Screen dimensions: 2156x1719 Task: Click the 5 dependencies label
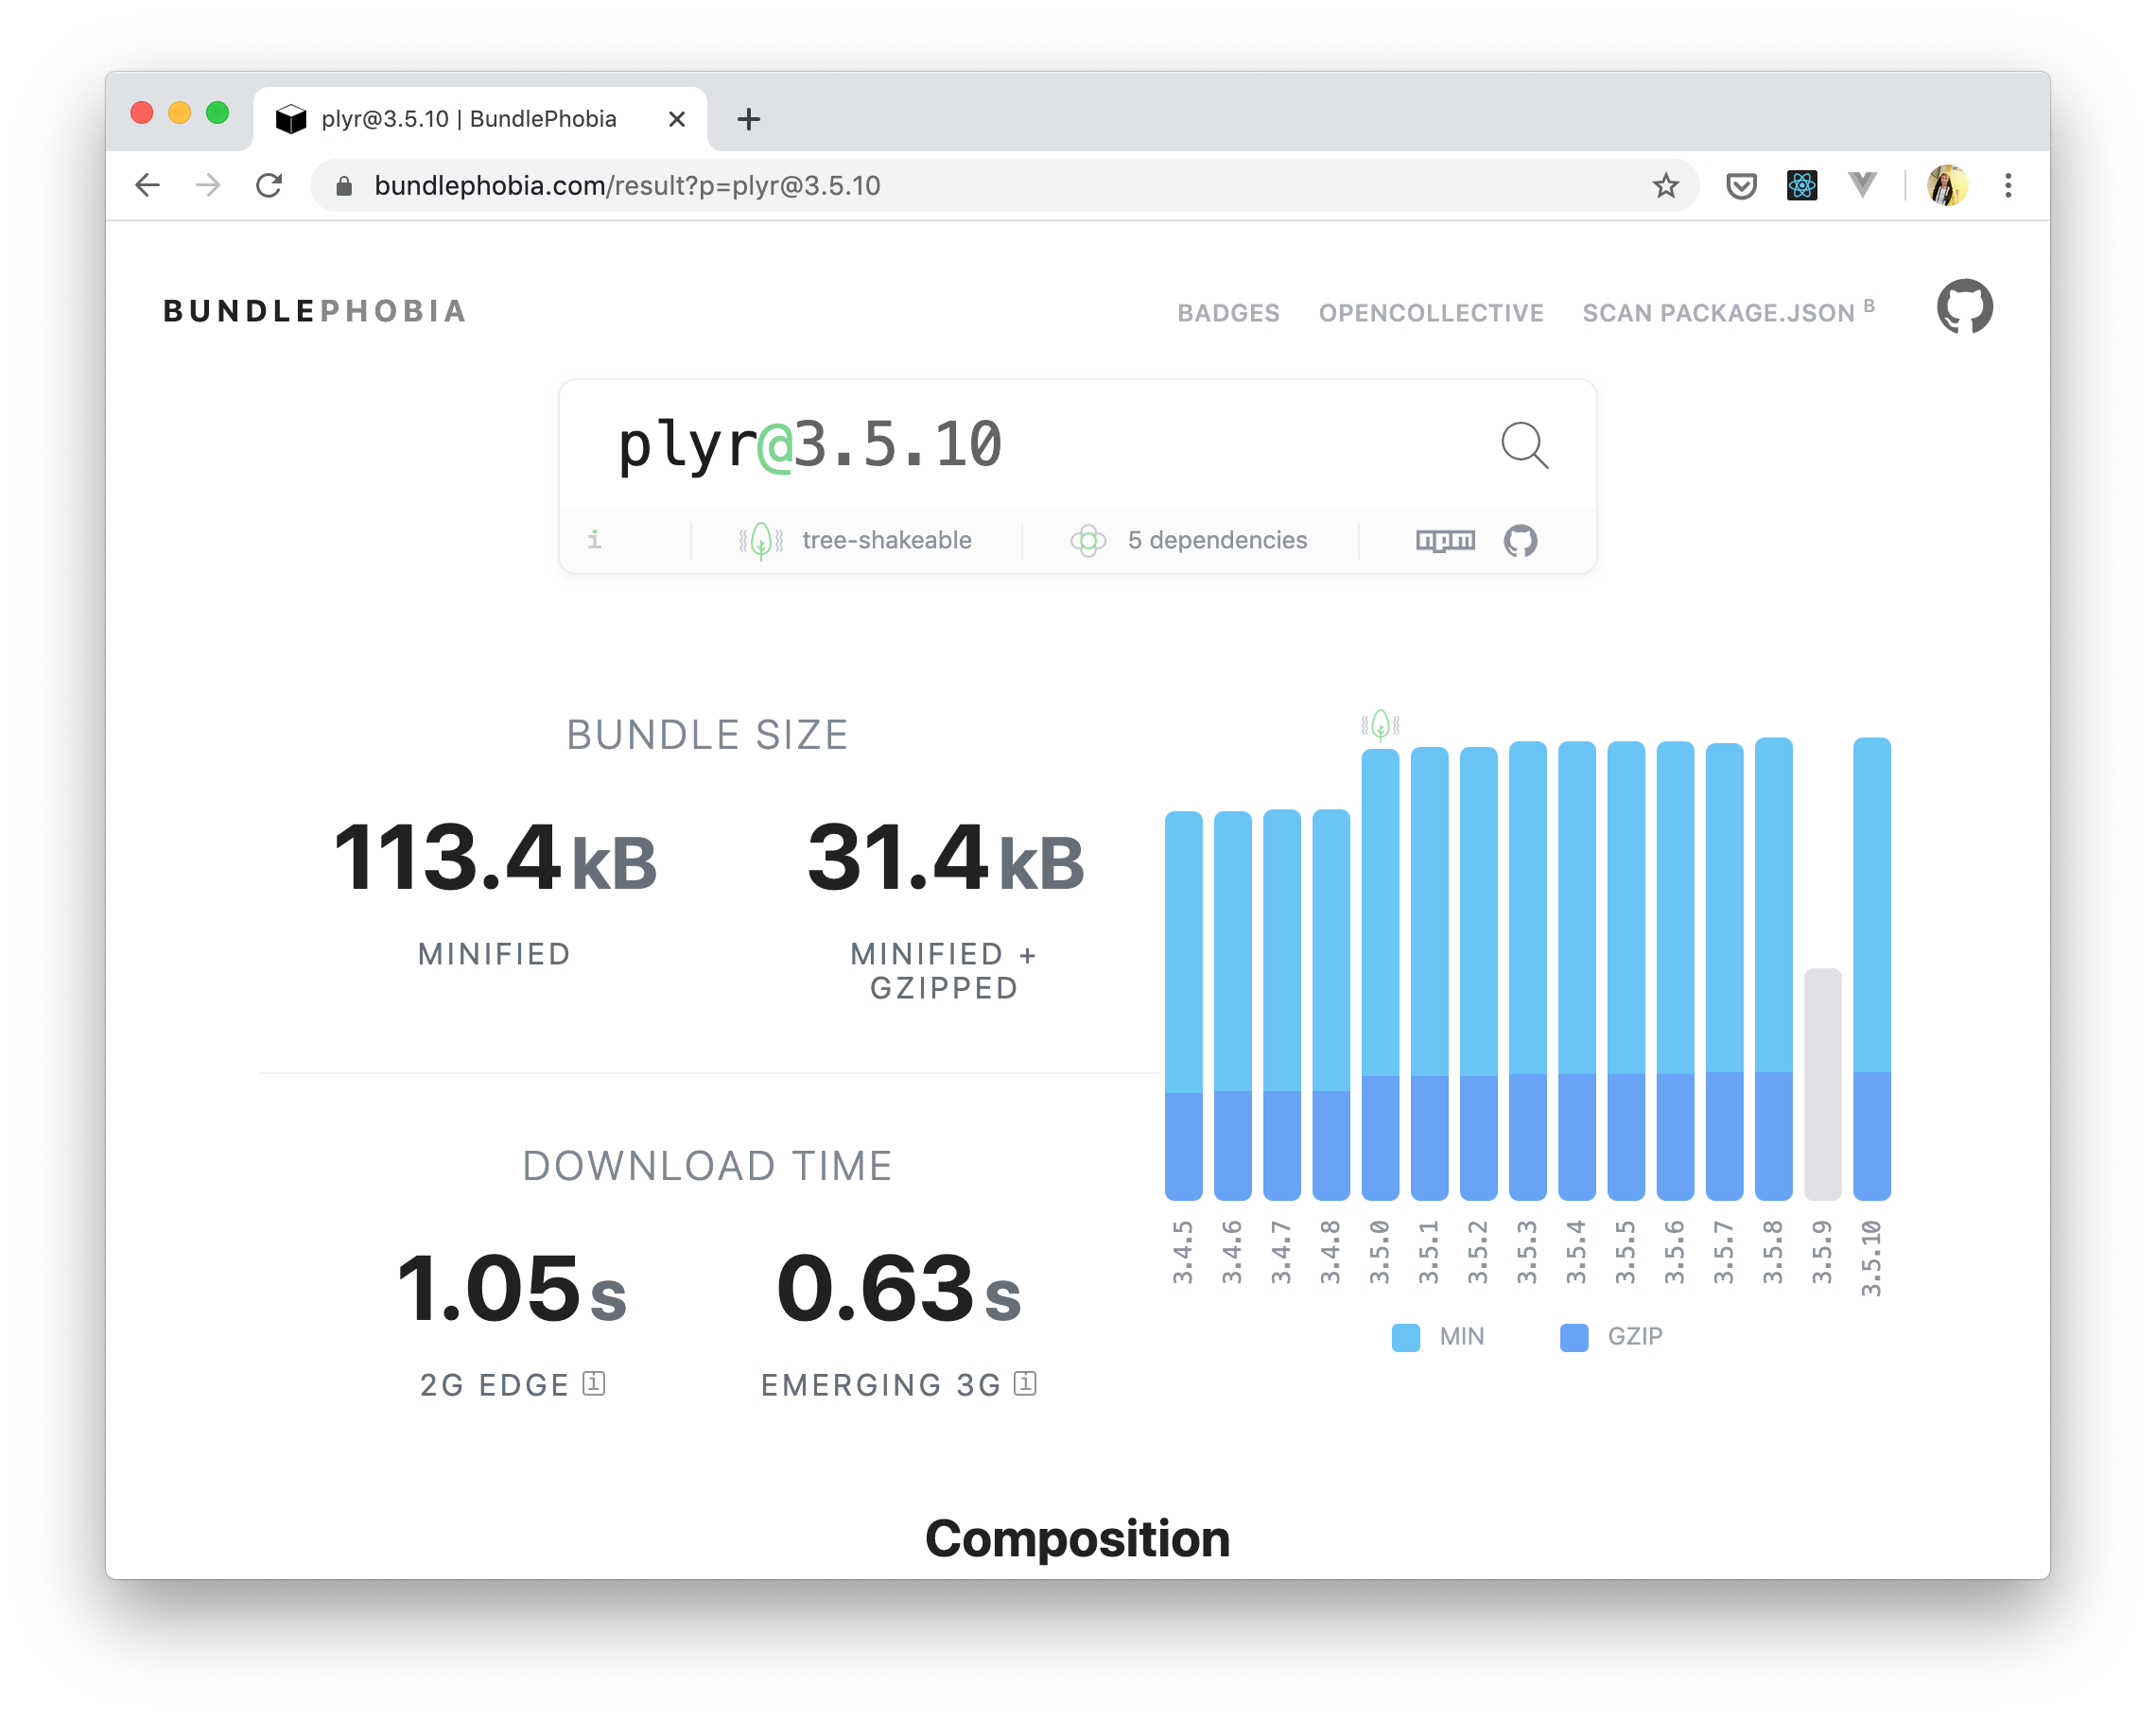point(1217,540)
